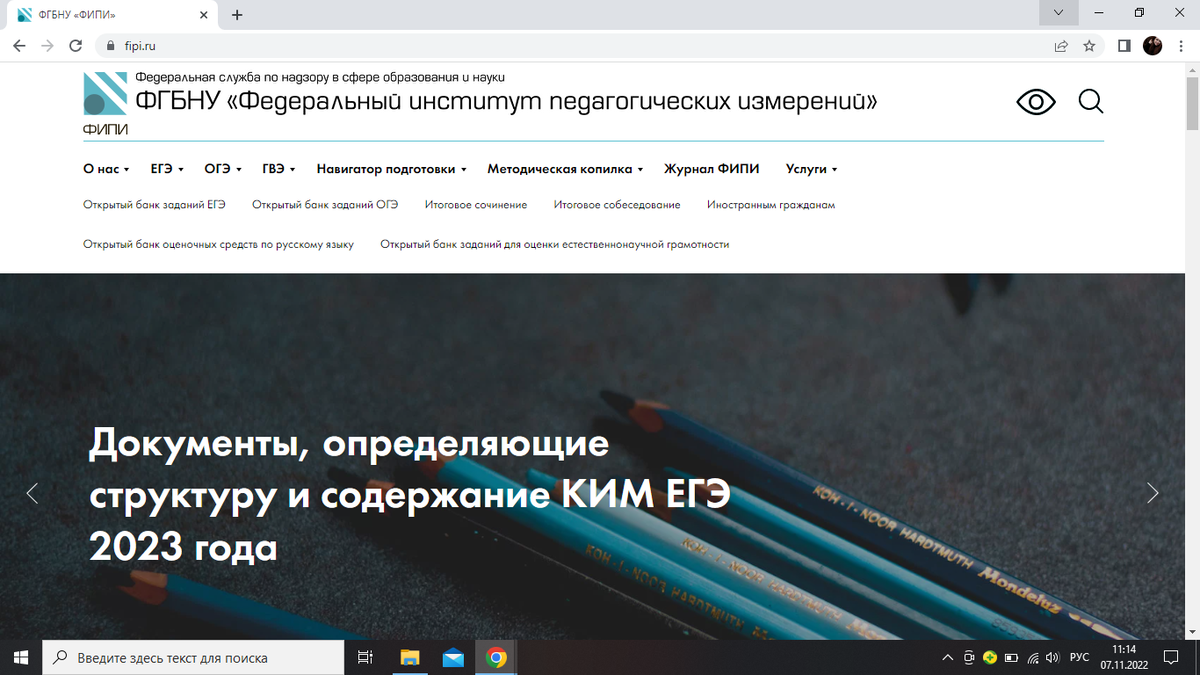Expand the ЕГЭ menu

[x=167, y=169]
